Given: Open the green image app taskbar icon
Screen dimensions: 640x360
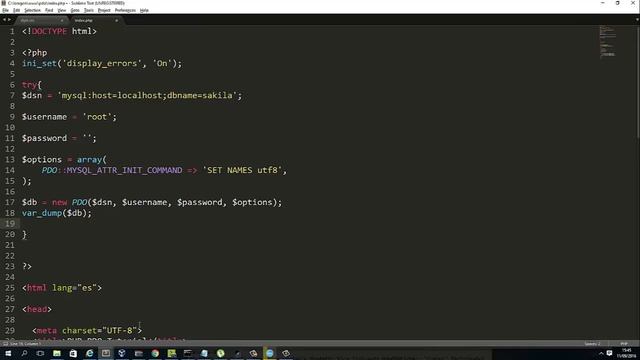Looking at the screenshot, I should tap(171, 353).
